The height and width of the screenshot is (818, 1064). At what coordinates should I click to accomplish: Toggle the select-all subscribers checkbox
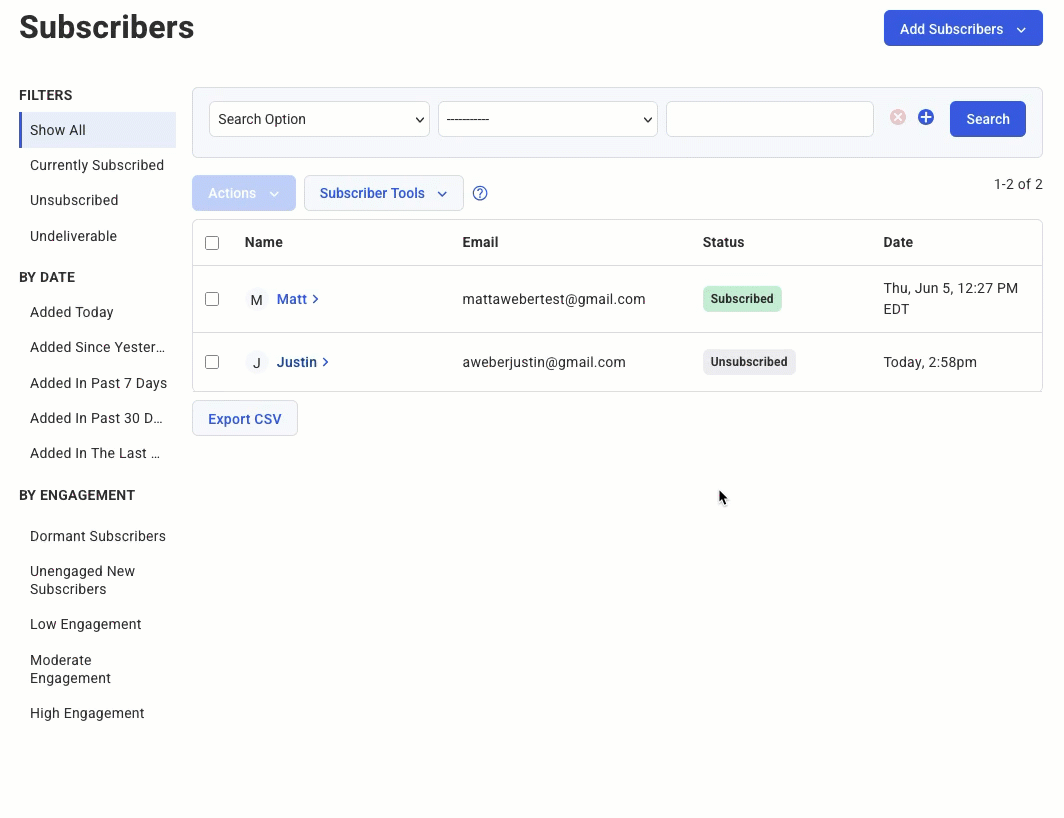212,243
